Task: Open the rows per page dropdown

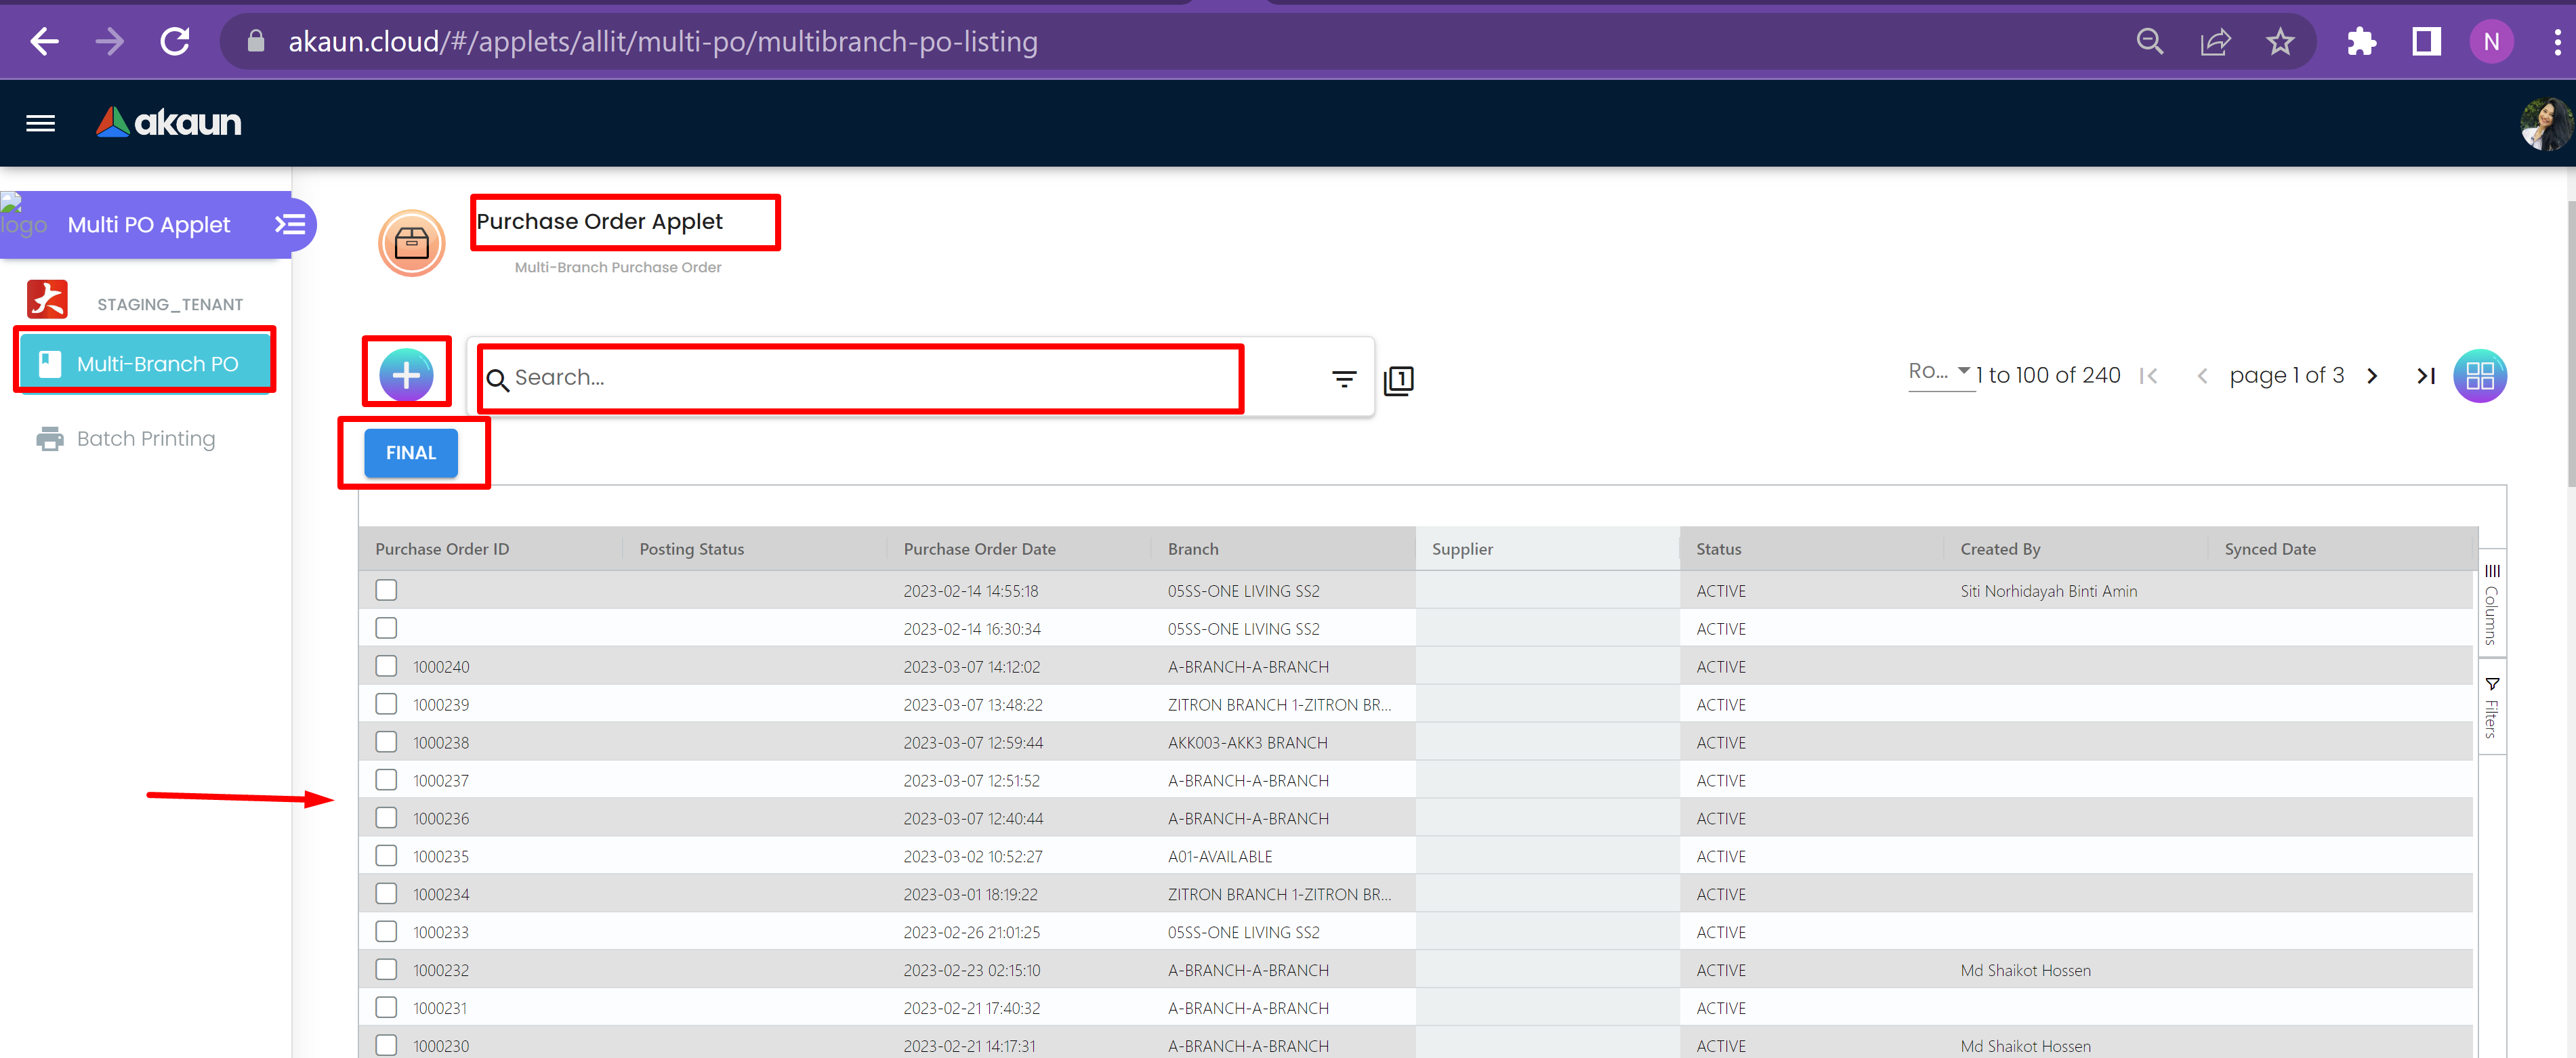Action: click(x=1939, y=372)
